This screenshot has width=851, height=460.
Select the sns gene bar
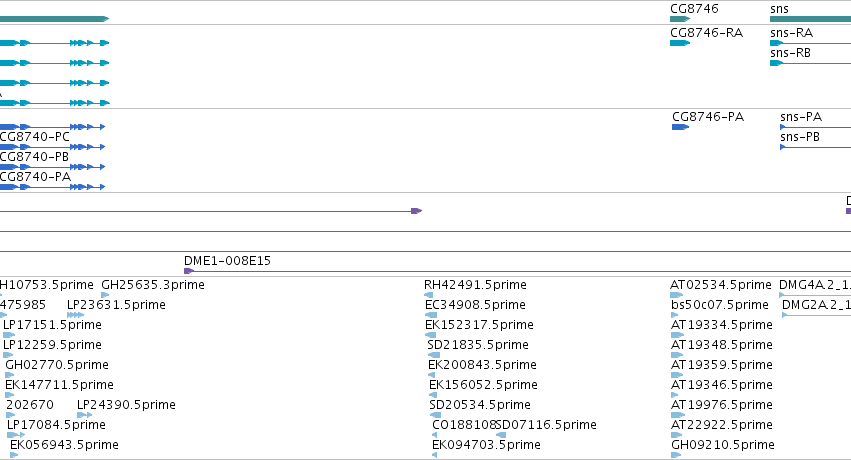coord(810,19)
